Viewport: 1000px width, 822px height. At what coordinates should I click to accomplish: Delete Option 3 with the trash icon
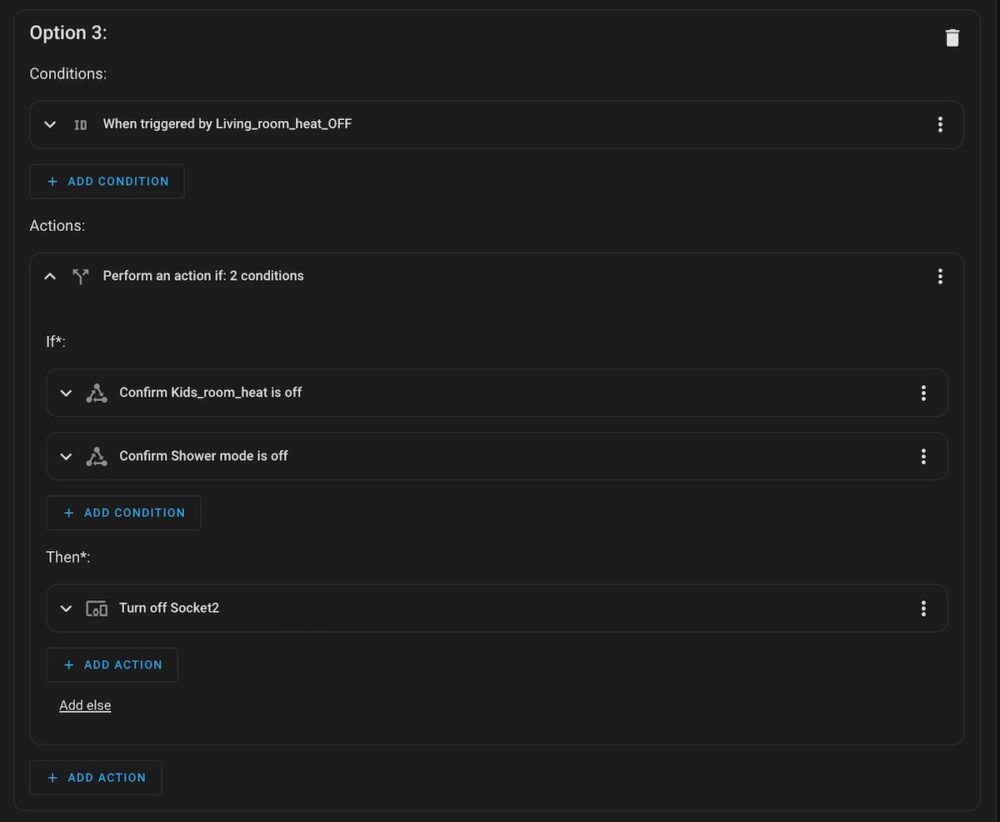pos(952,38)
